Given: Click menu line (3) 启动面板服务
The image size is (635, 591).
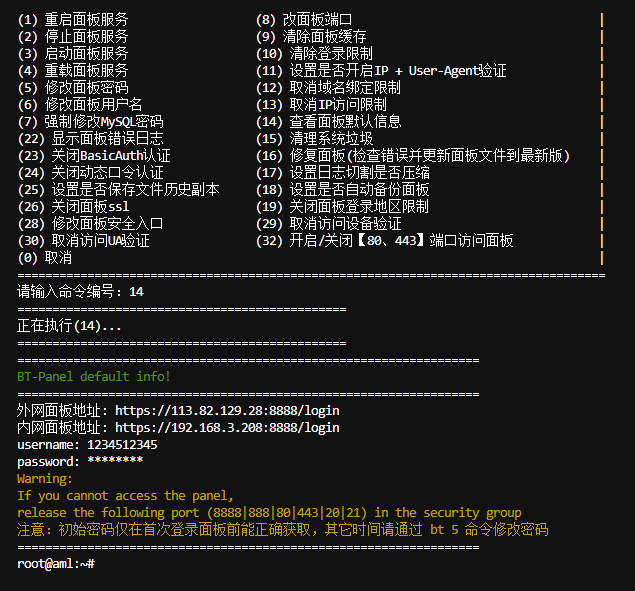Looking at the screenshot, I should [x=73, y=53].
